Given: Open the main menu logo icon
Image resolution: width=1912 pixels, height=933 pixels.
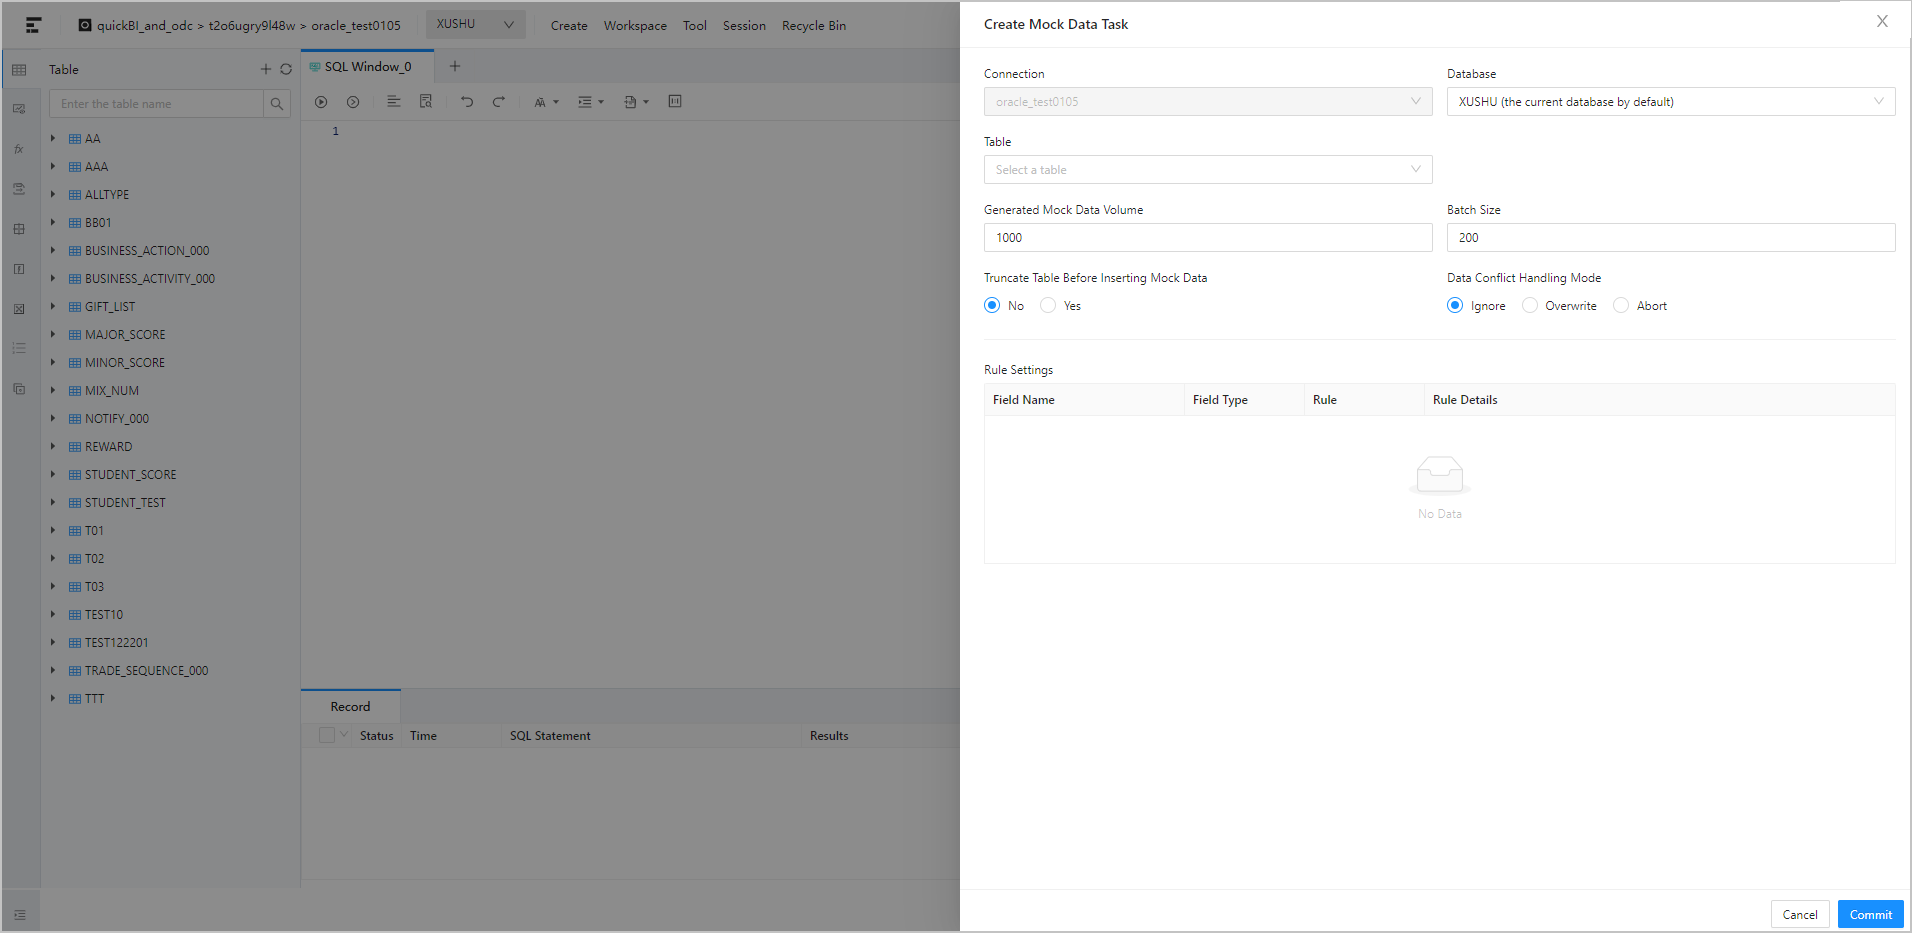Looking at the screenshot, I should coord(33,25).
